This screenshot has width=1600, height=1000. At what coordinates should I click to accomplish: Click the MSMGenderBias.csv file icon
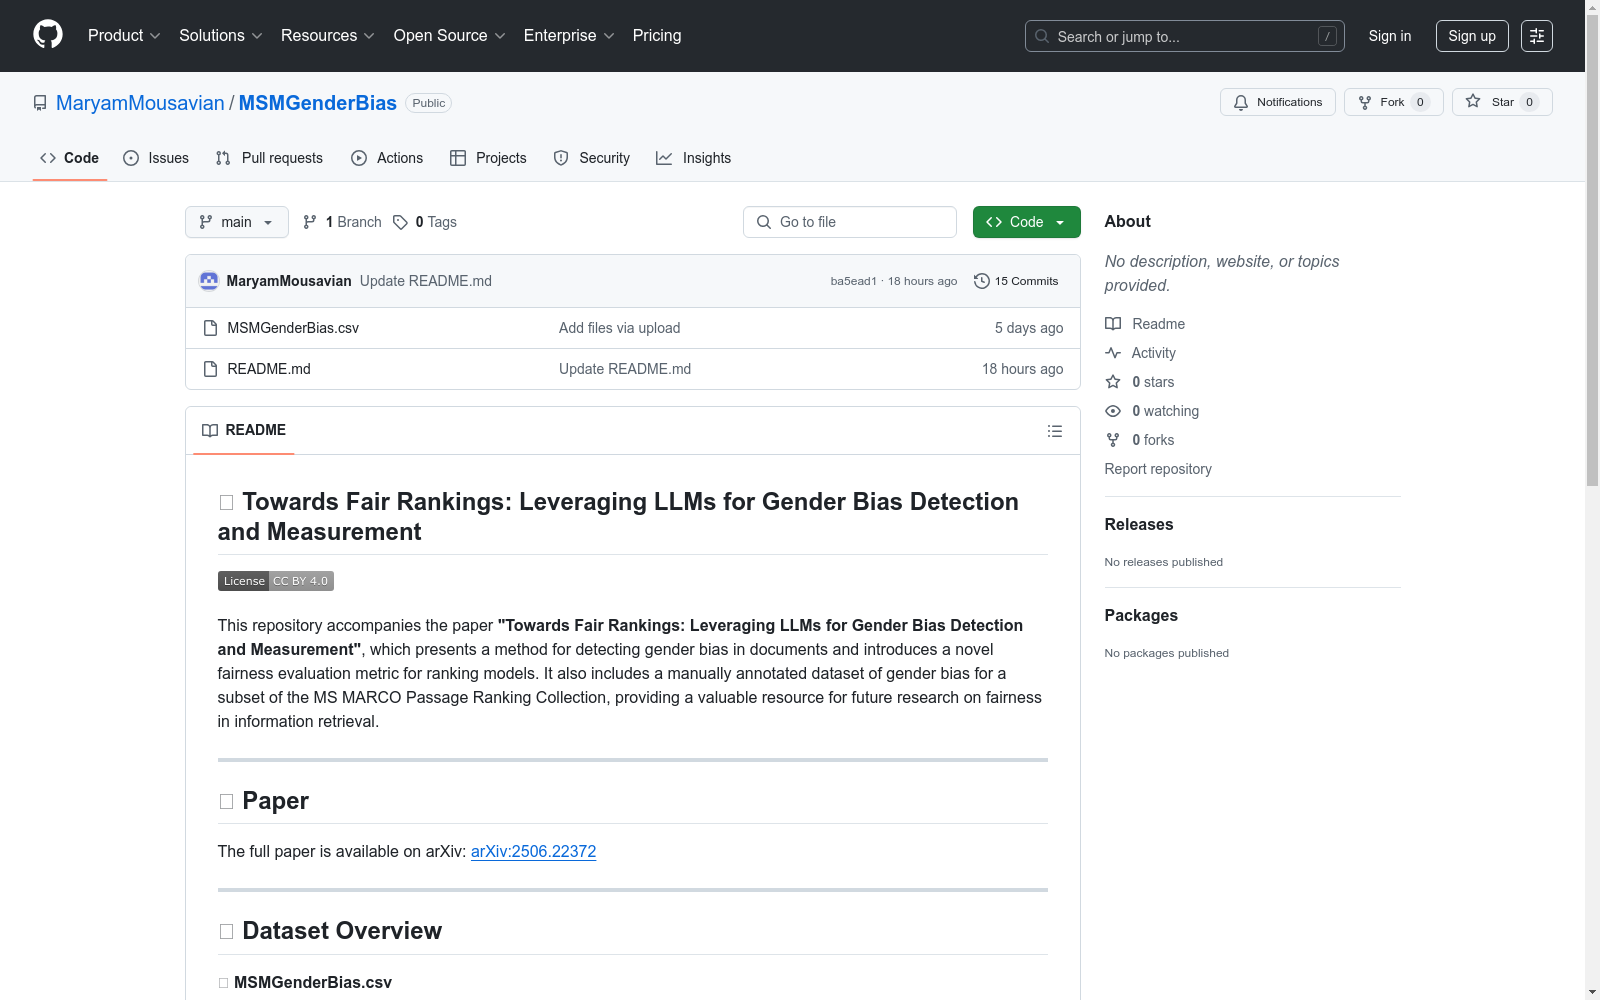point(210,328)
